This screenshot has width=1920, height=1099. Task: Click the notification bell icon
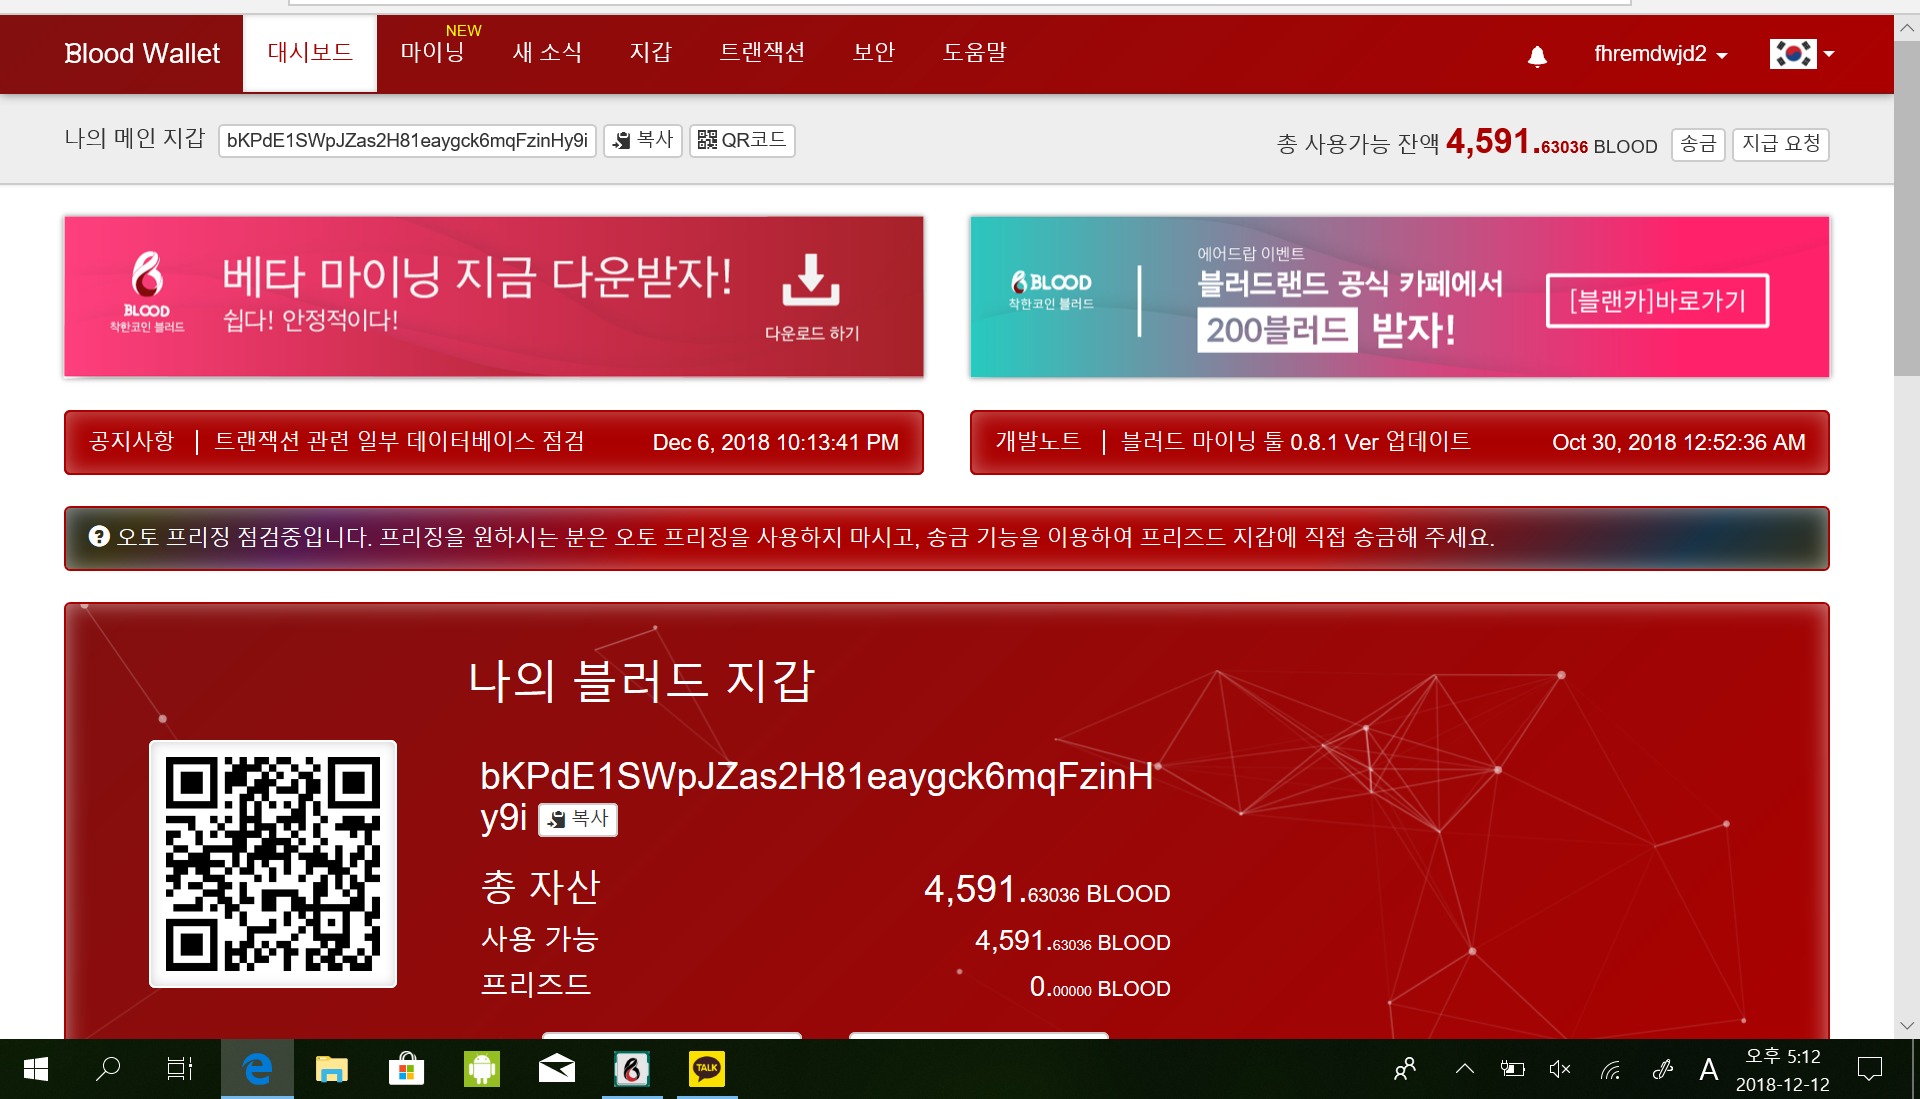[x=1537, y=56]
